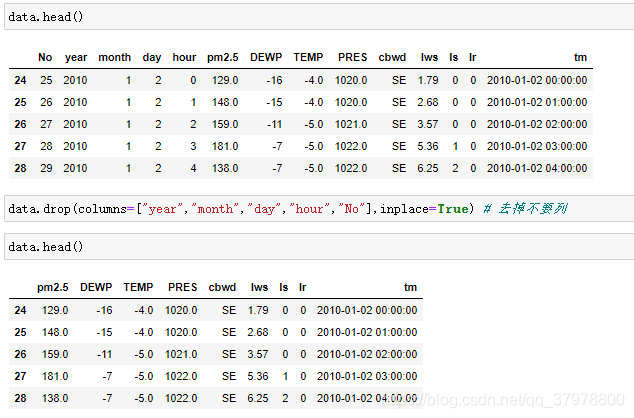This screenshot has height=418, width=634.
Task: Click Iws value 2.68 in second table
Action: click(x=258, y=332)
